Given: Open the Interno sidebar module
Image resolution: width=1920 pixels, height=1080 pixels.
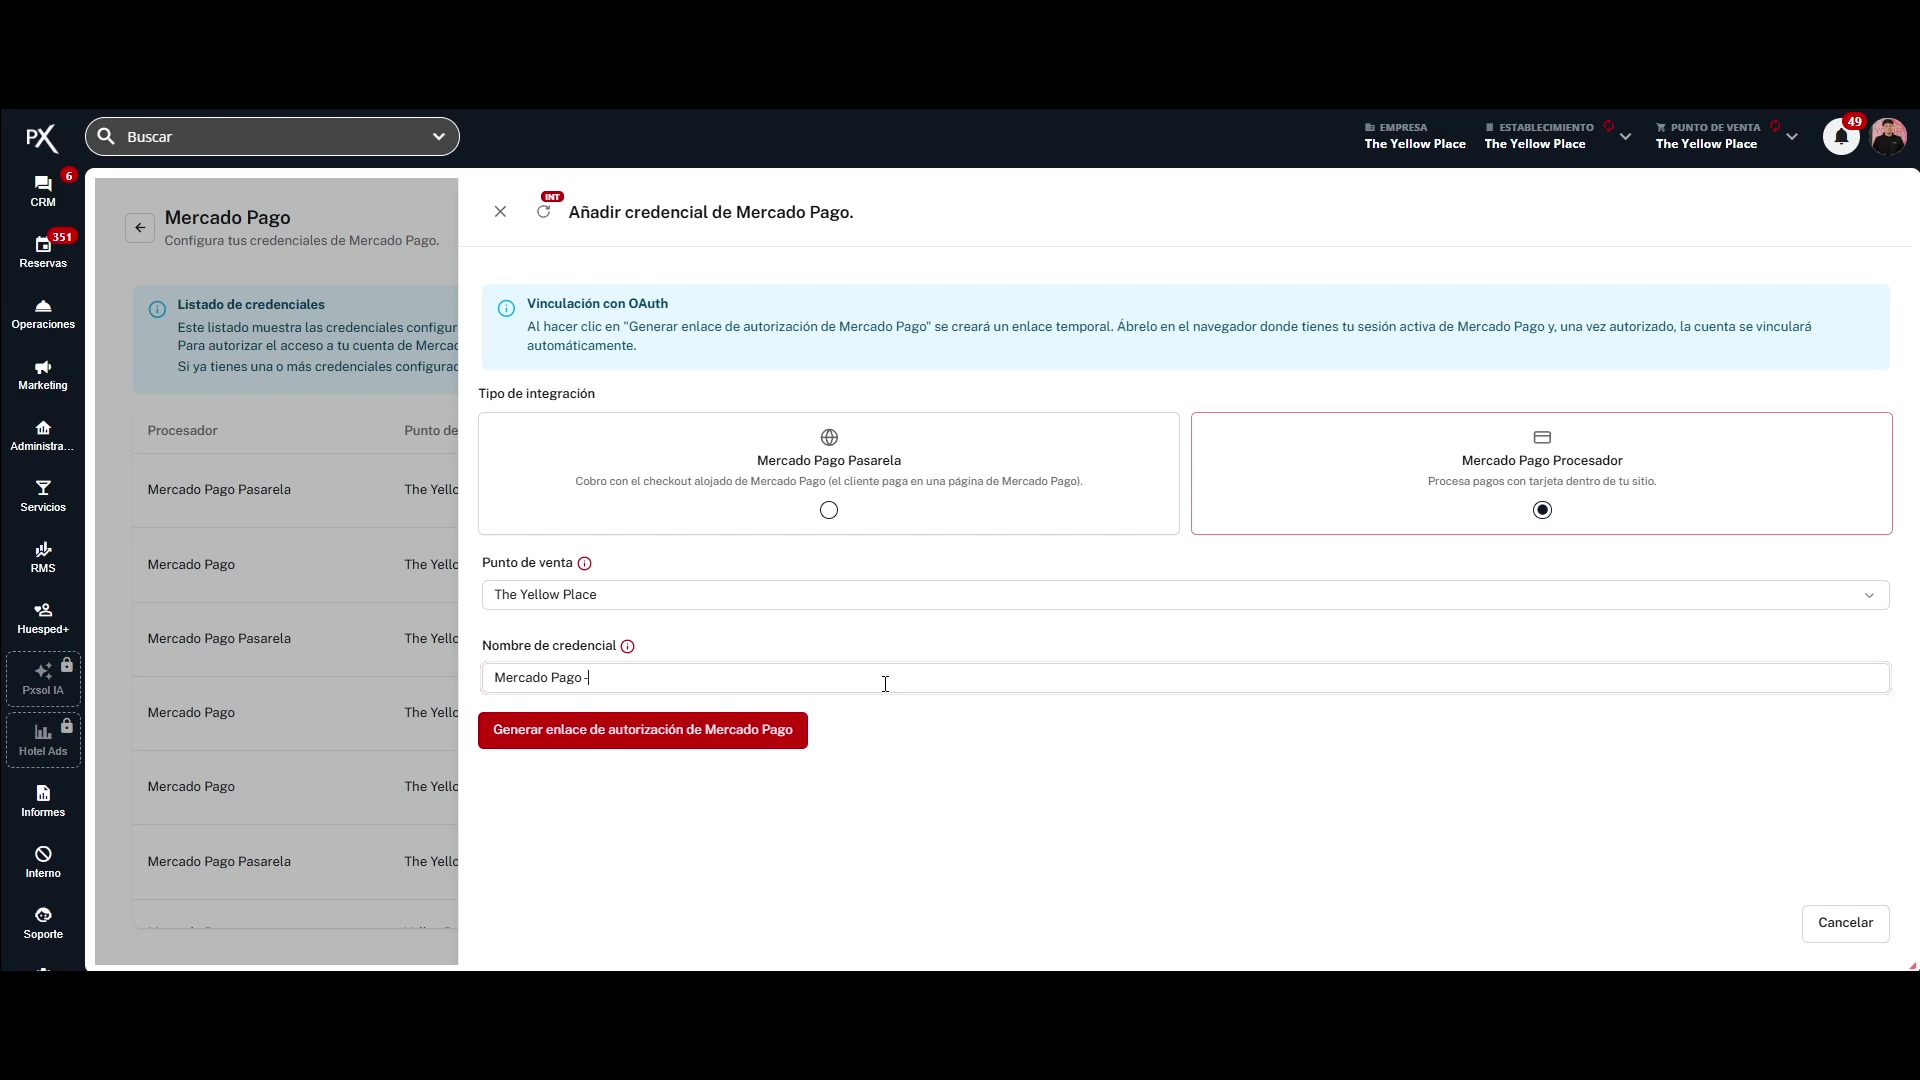Looking at the screenshot, I should pyautogui.click(x=43, y=862).
